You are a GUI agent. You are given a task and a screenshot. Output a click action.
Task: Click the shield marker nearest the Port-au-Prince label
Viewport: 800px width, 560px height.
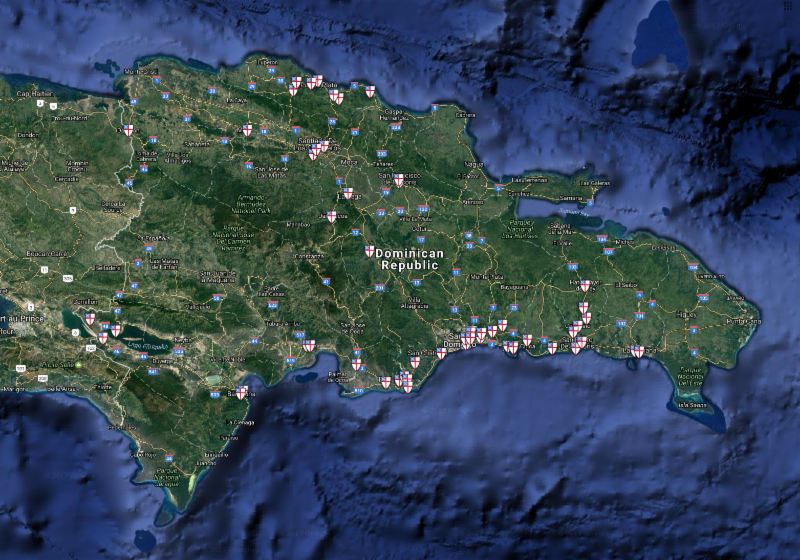90,319
